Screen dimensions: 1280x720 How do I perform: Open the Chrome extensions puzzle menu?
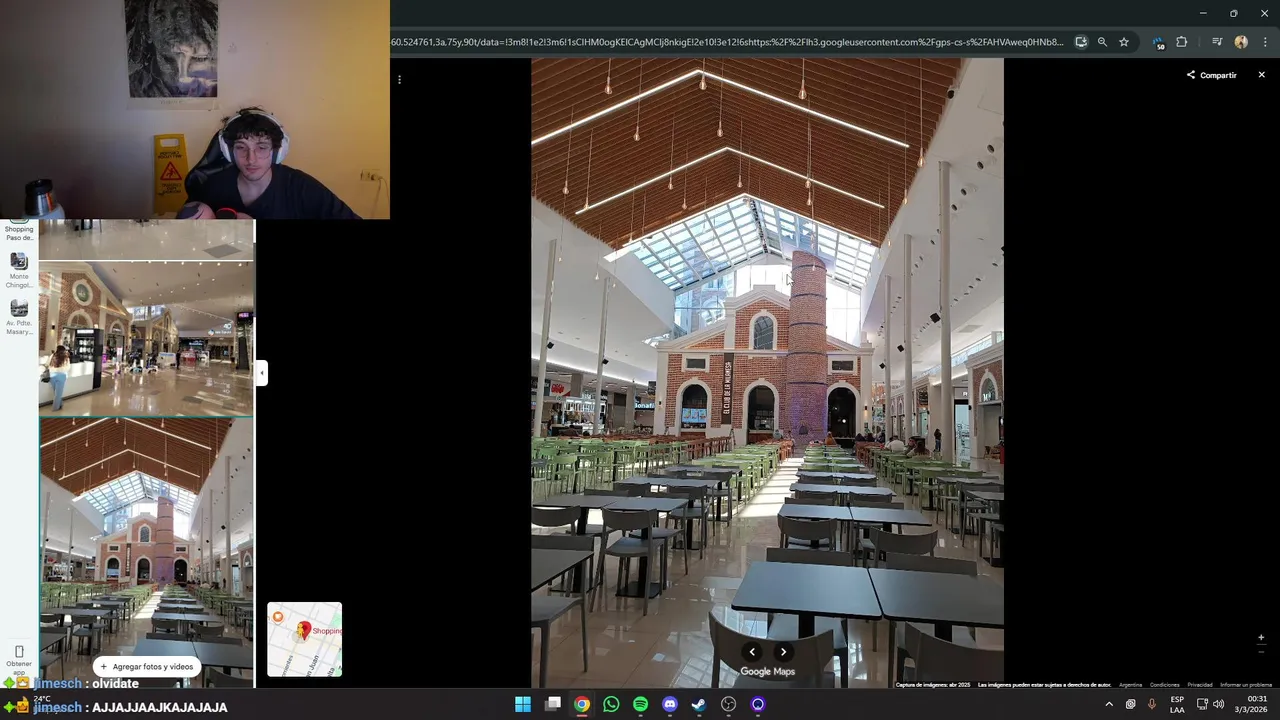click(x=1182, y=42)
